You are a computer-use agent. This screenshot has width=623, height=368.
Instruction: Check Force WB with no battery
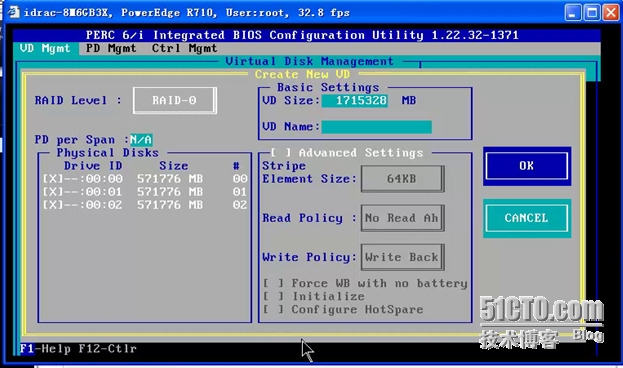pyautogui.click(x=273, y=283)
